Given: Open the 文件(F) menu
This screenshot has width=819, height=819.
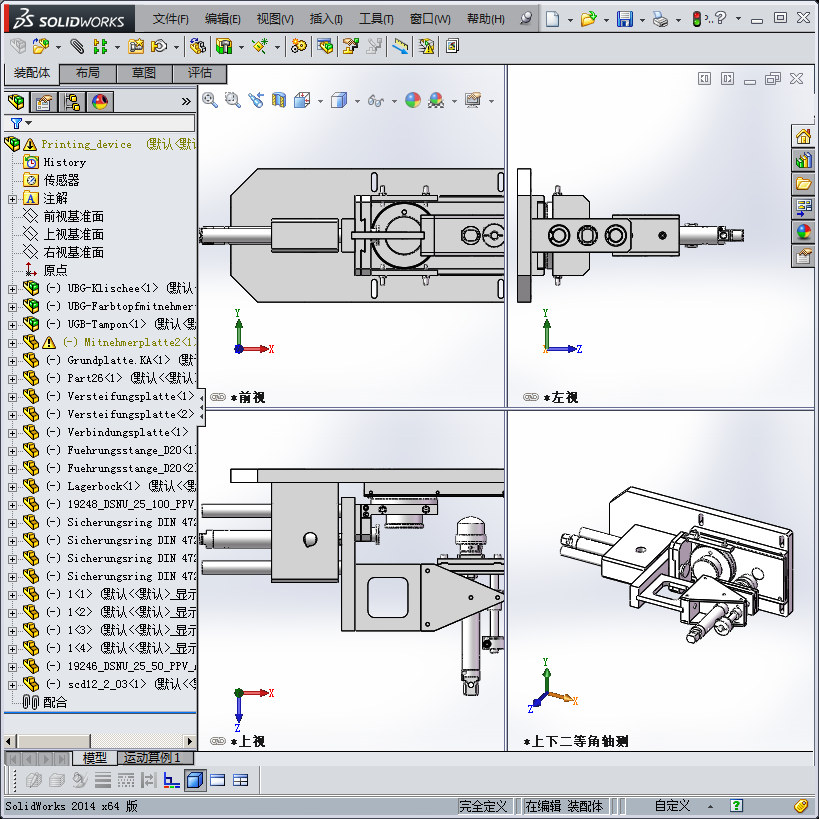Looking at the screenshot, I should click(170, 19).
